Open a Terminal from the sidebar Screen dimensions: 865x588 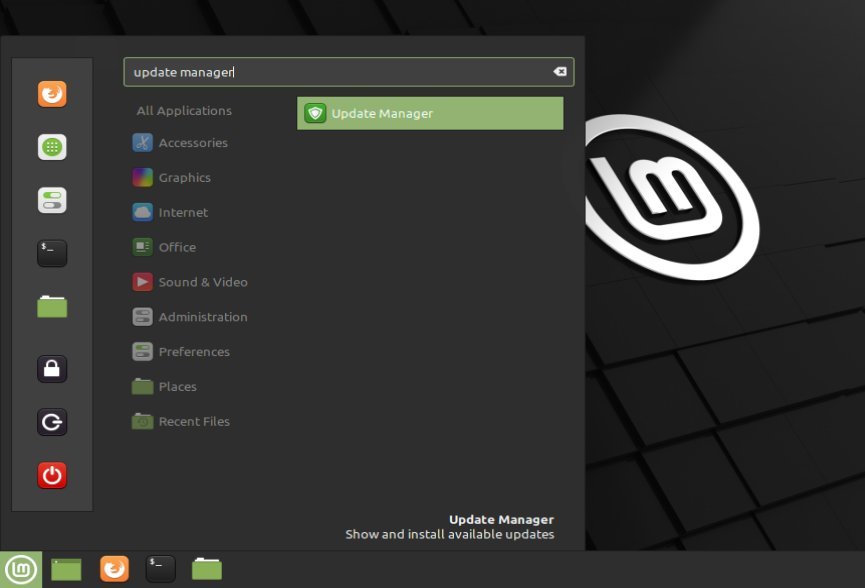click(51, 253)
